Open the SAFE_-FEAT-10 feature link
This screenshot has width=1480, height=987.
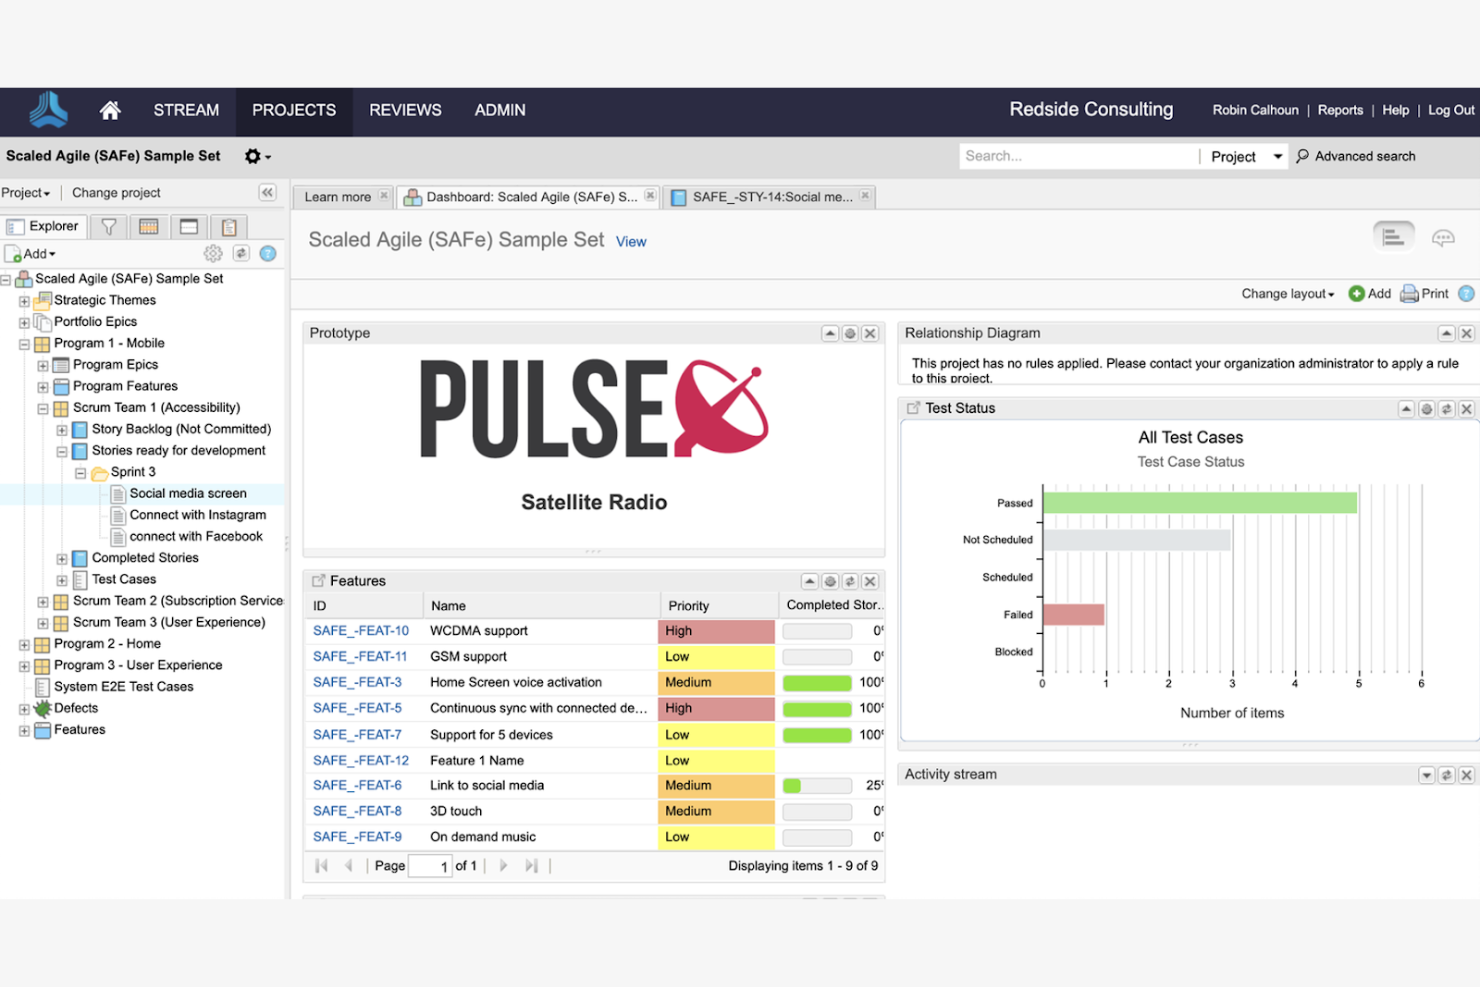pyautogui.click(x=361, y=631)
